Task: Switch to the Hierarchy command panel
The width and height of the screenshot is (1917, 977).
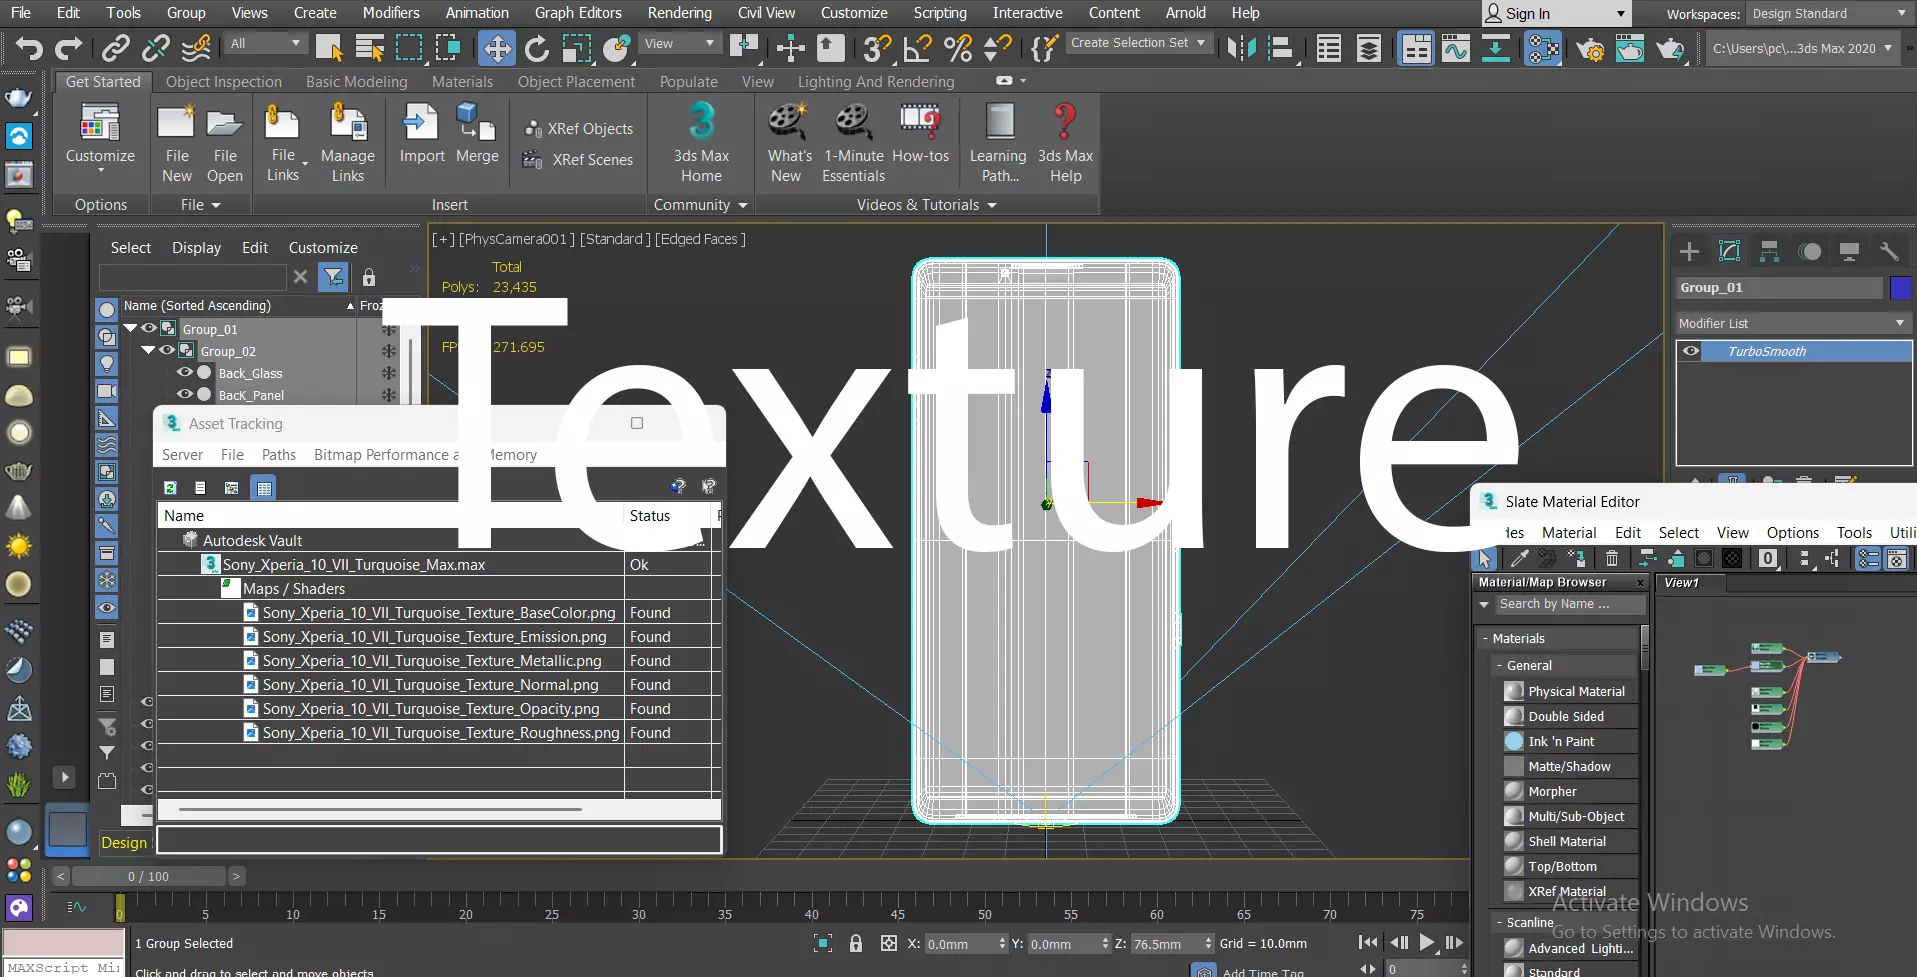Action: point(1770,251)
